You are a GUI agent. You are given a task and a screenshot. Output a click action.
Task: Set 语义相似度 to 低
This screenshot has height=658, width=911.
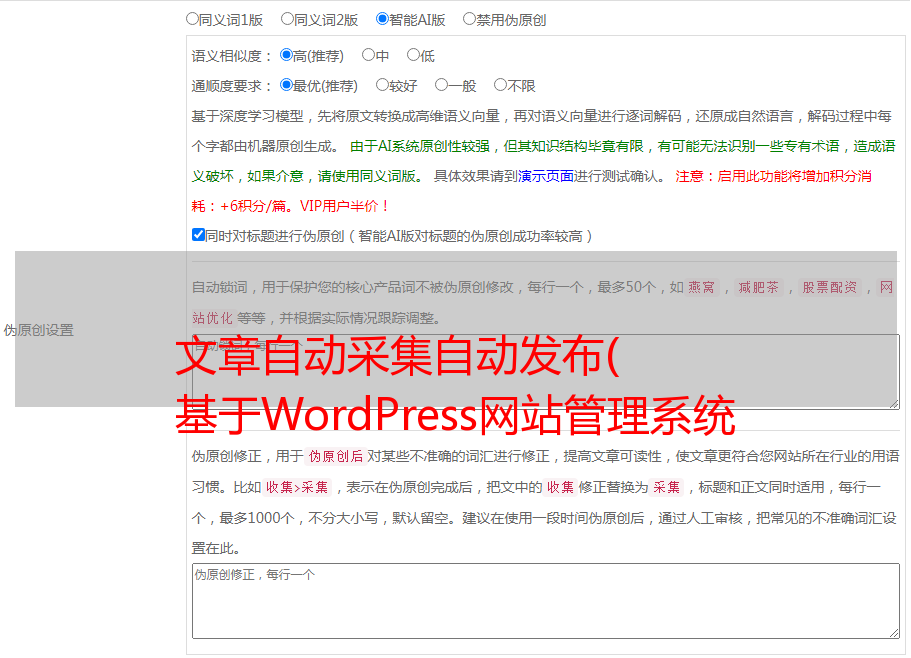click(x=413, y=55)
